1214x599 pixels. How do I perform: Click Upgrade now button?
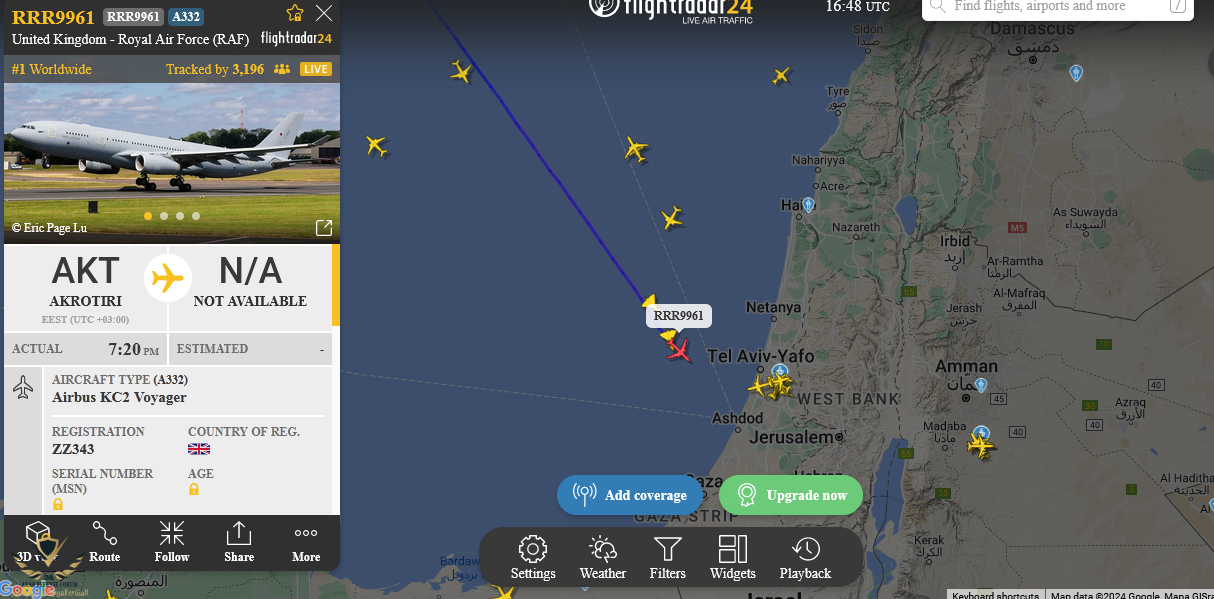click(791, 495)
